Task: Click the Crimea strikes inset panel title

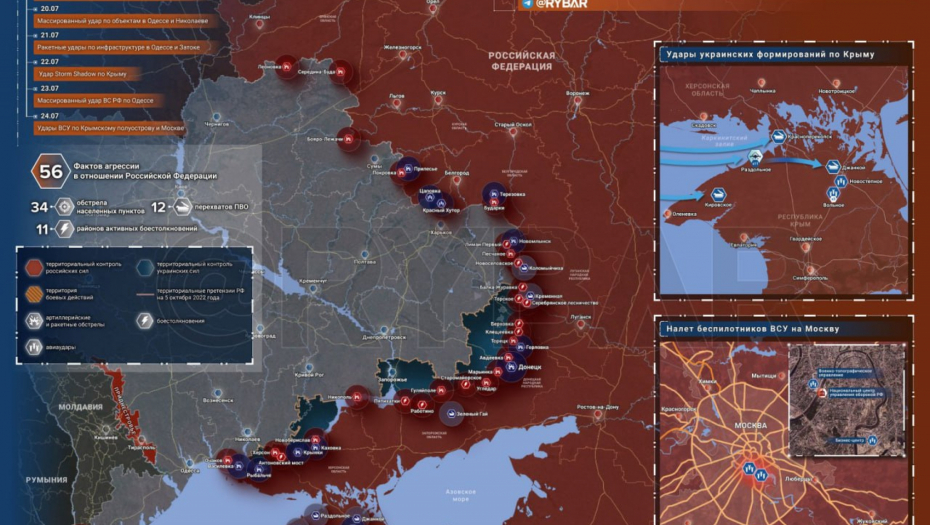Action: click(767, 54)
